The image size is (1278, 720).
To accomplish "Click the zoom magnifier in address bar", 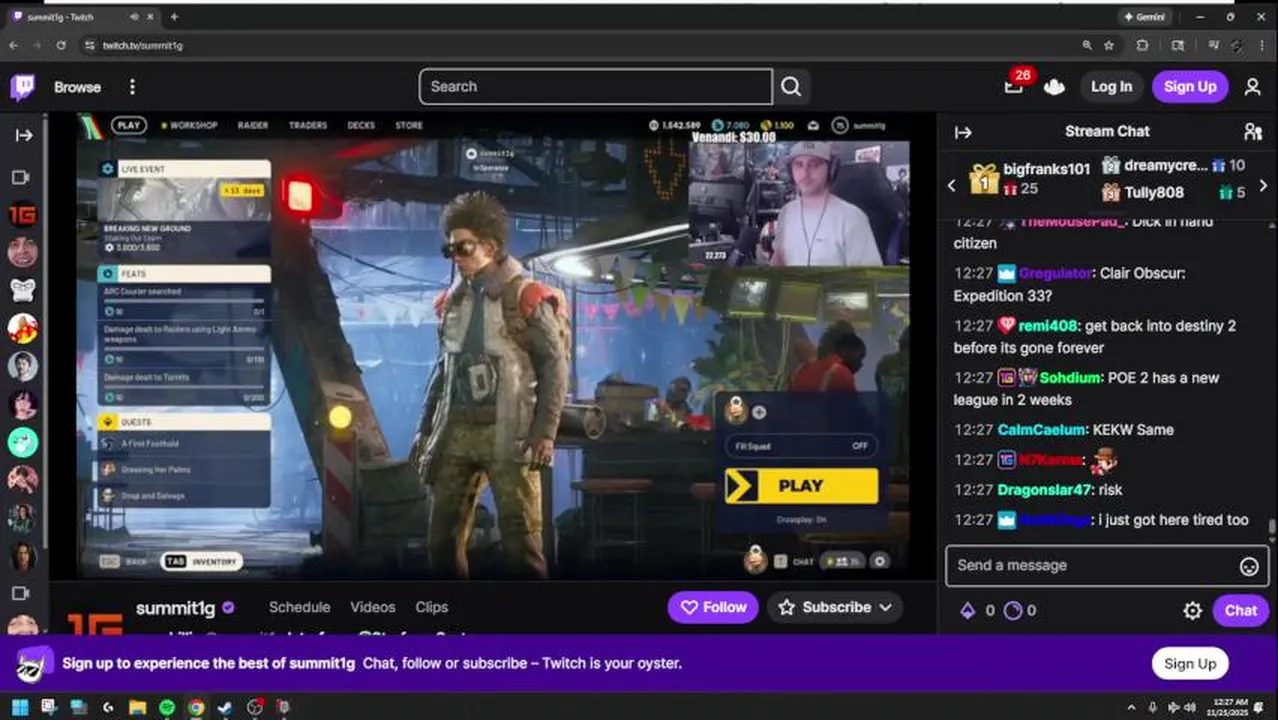I will tap(1087, 45).
